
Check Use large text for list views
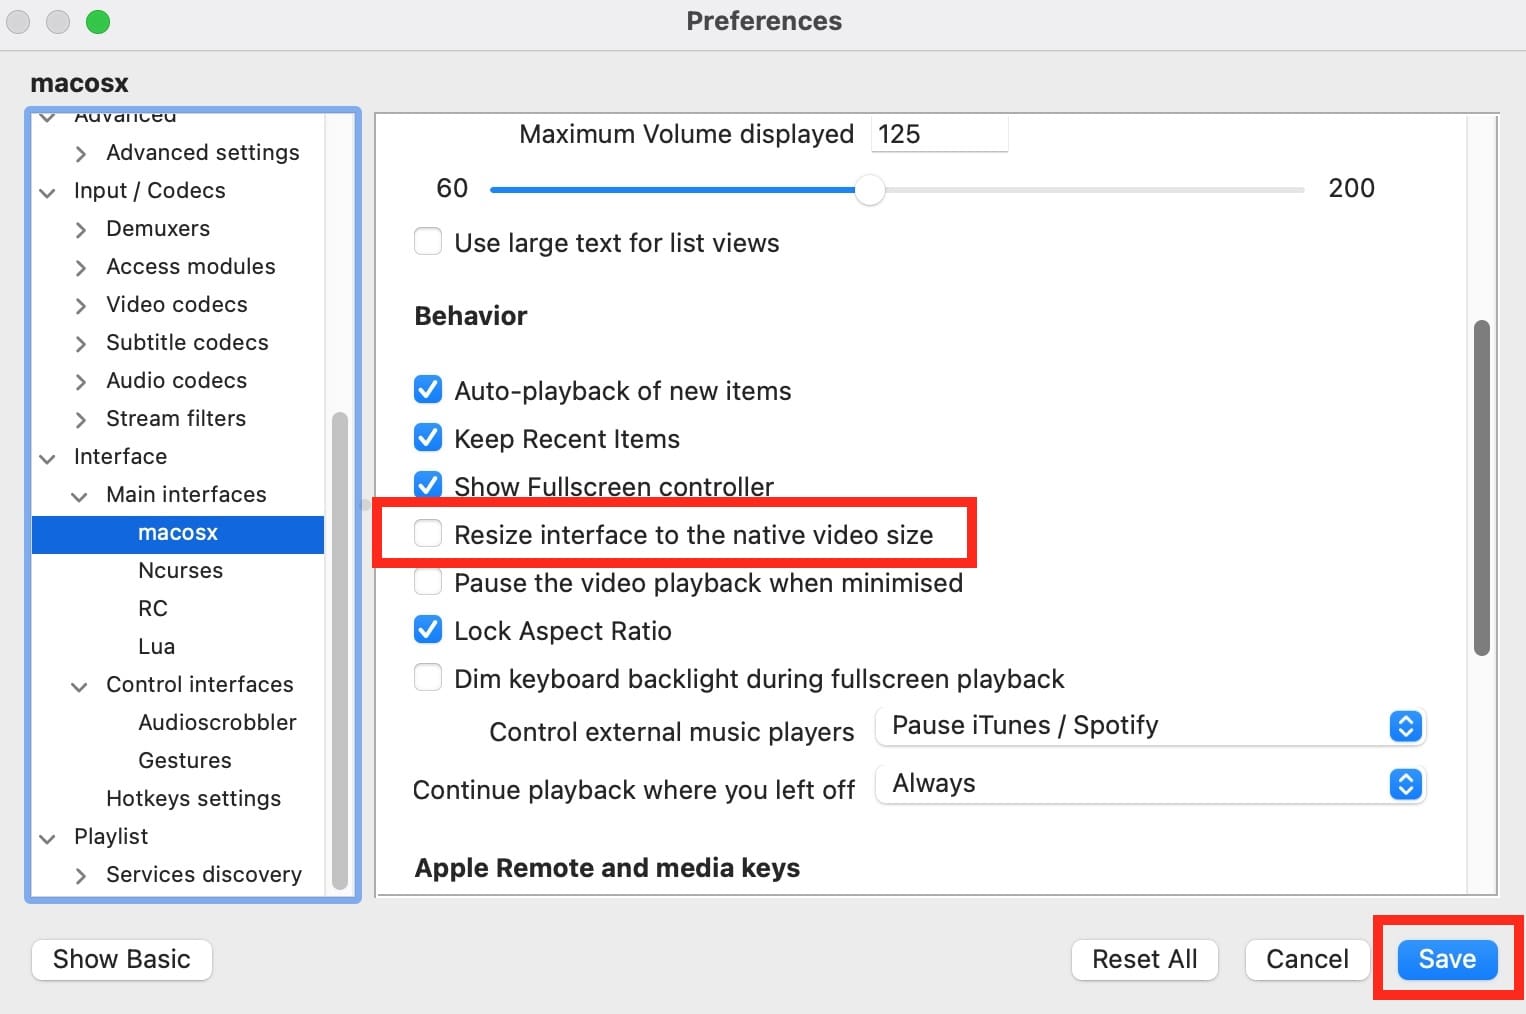click(x=428, y=242)
